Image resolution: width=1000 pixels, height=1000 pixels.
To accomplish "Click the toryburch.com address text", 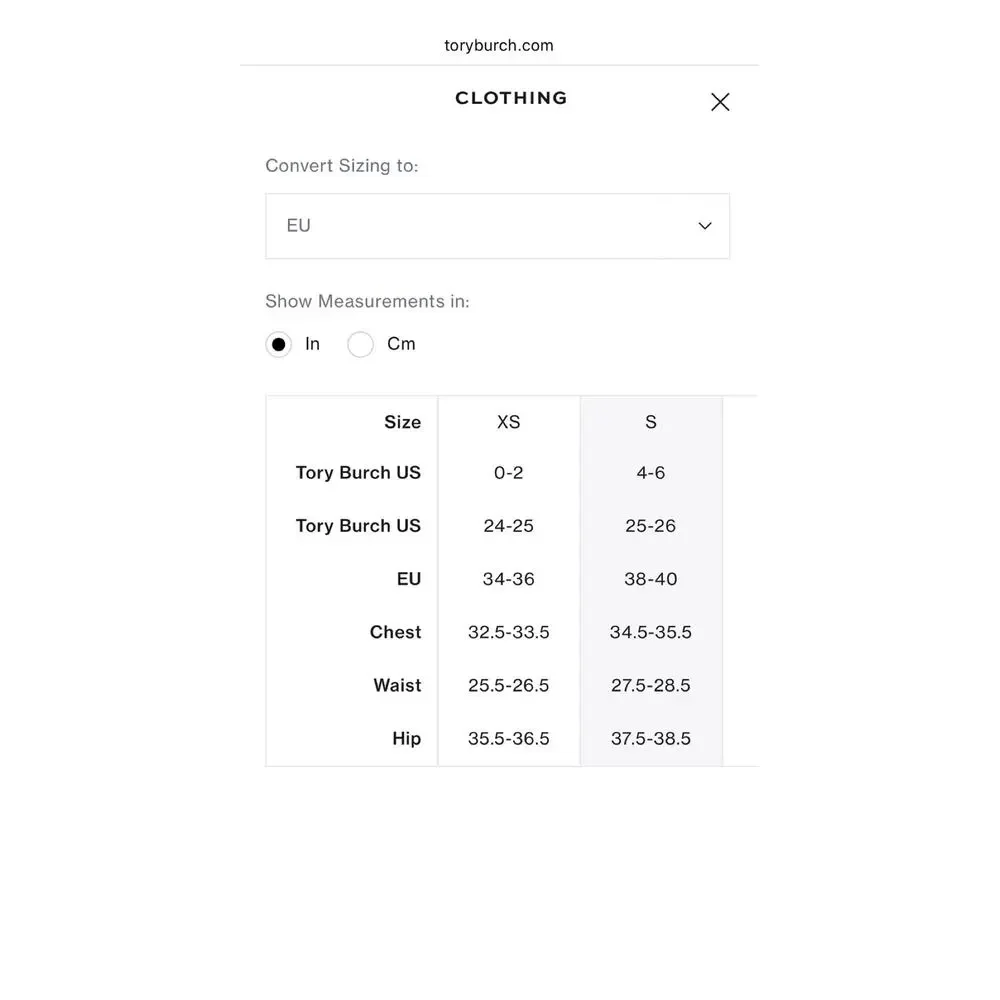I will pyautogui.click(x=499, y=45).
